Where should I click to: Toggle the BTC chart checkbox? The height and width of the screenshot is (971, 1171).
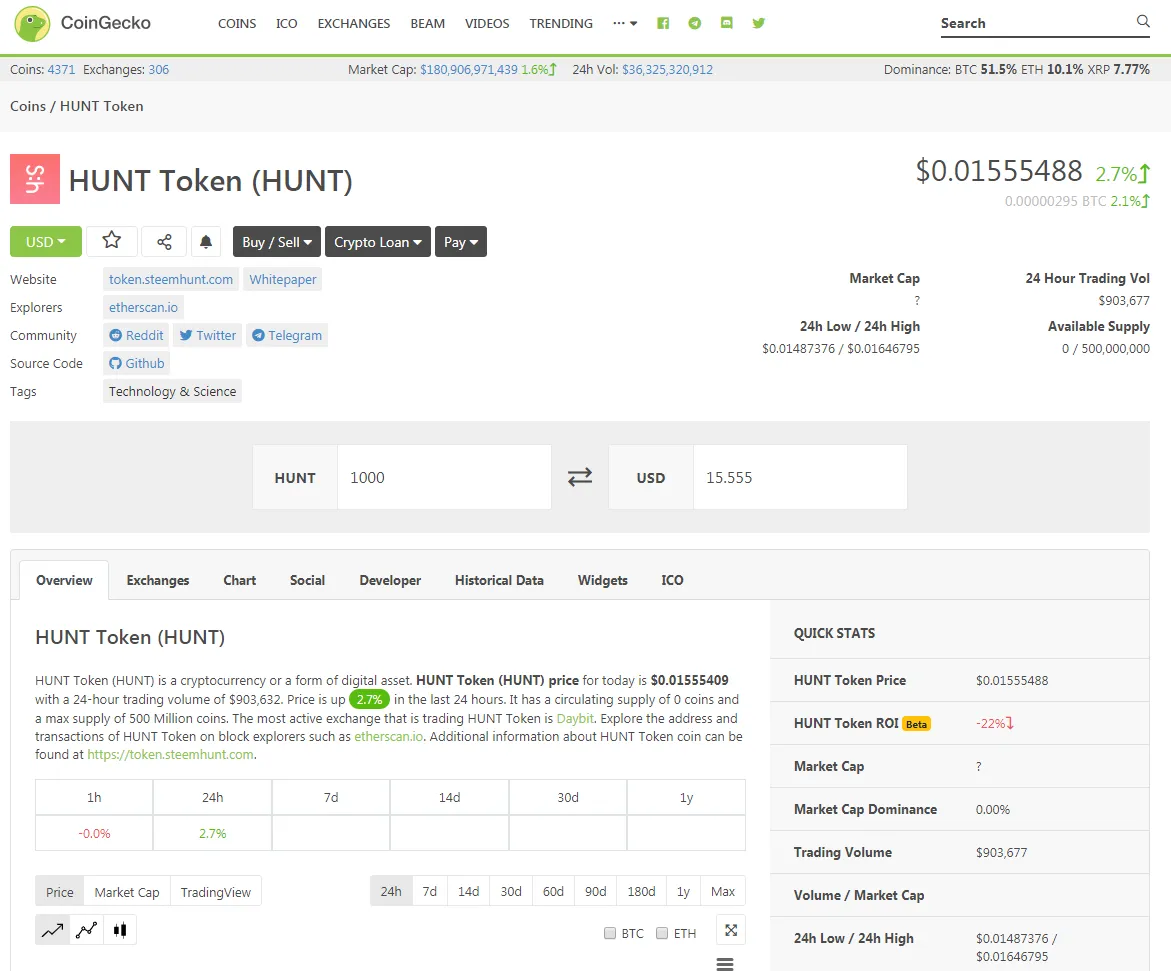[609, 933]
